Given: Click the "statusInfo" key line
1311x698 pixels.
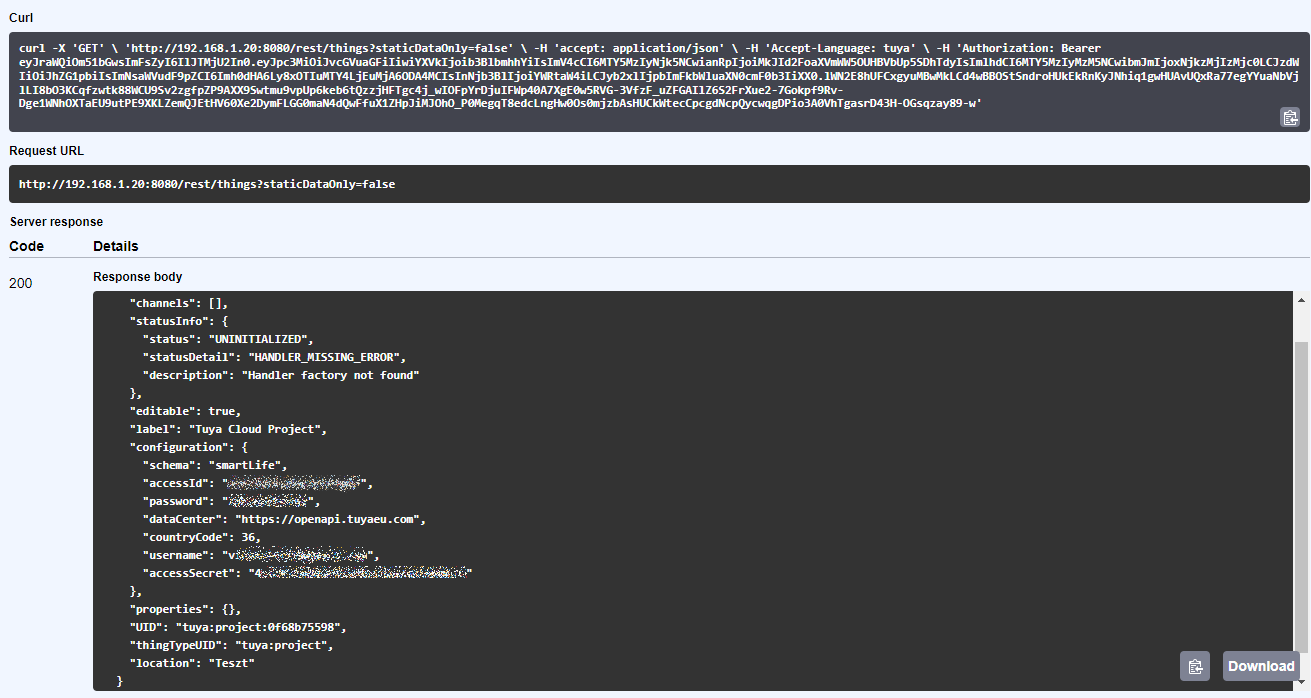Looking at the screenshot, I should point(179,321).
